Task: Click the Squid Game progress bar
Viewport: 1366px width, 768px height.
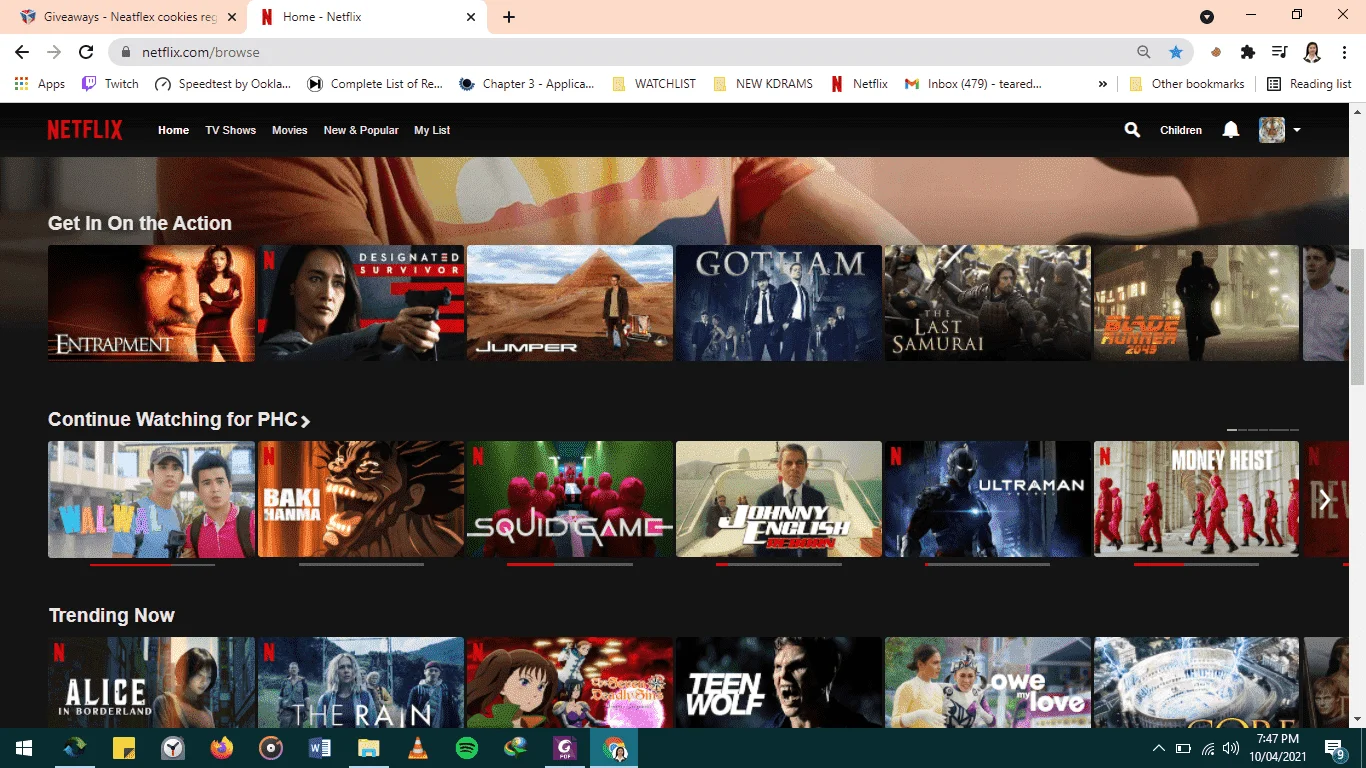Action: click(x=570, y=565)
